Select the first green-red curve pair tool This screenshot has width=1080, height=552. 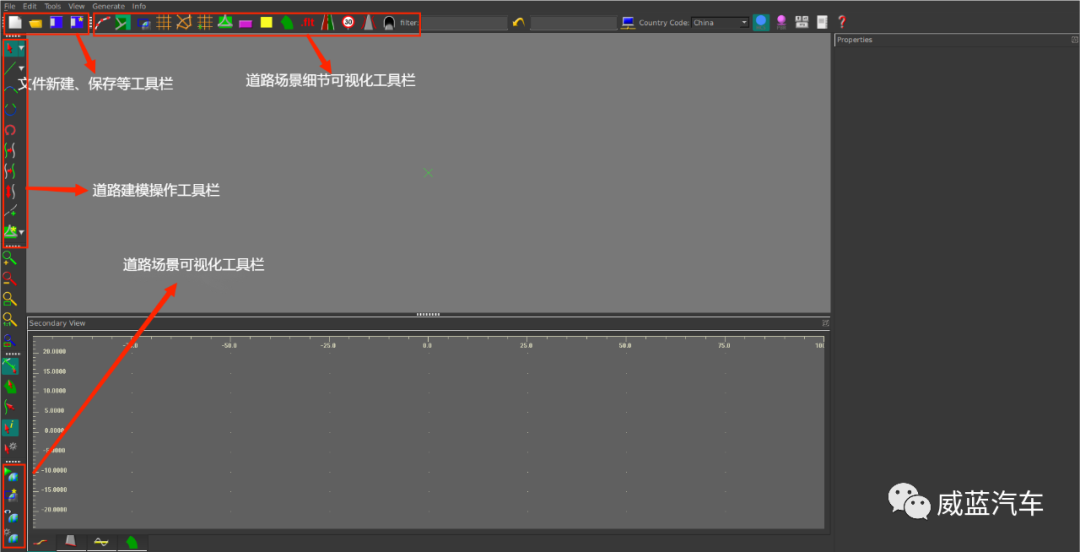pos(10,150)
